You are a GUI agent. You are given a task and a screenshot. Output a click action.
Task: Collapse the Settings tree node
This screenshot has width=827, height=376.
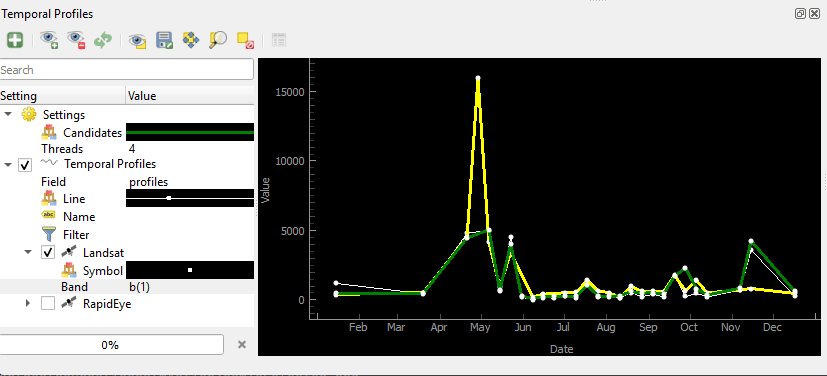pos(8,114)
